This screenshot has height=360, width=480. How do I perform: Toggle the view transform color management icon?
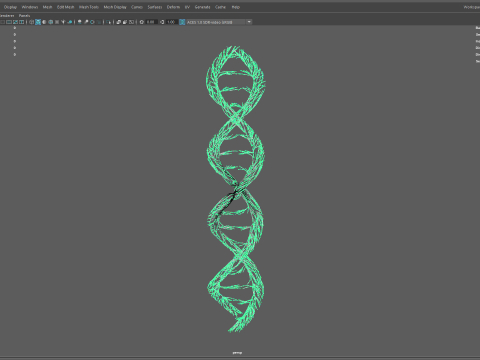coord(182,22)
